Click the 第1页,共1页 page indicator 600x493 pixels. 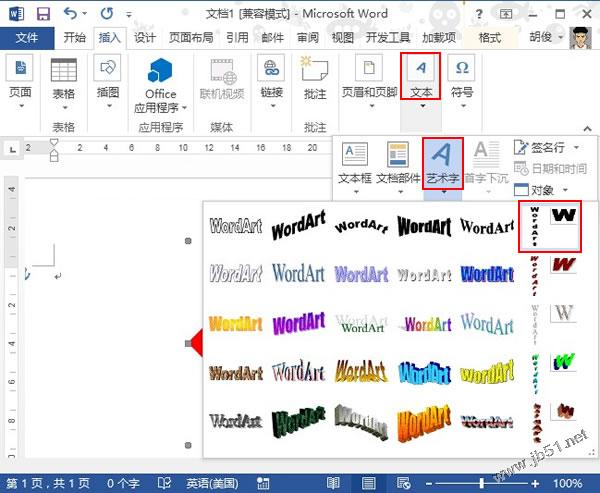tap(48, 483)
